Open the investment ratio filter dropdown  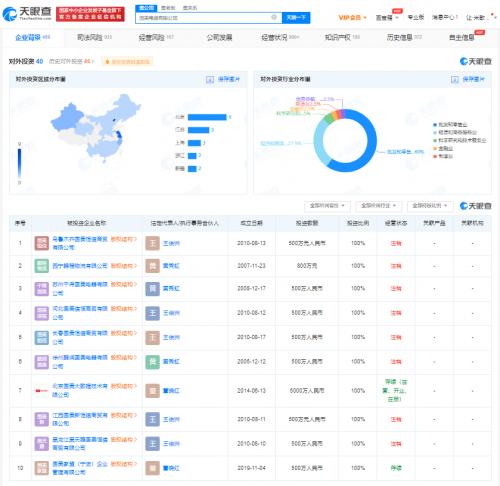(430, 206)
